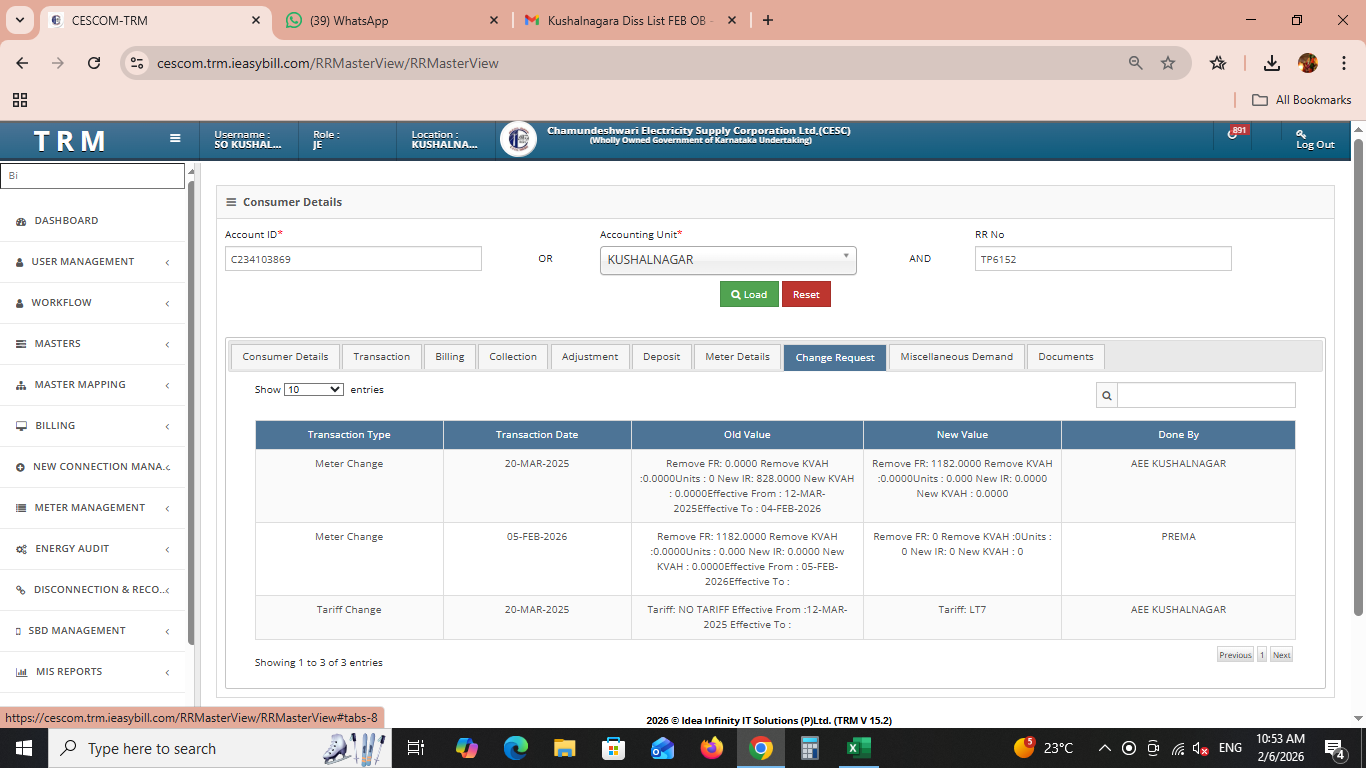The image size is (1366, 768).
Task: Go to Previous page of entries
Action: click(x=1235, y=655)
